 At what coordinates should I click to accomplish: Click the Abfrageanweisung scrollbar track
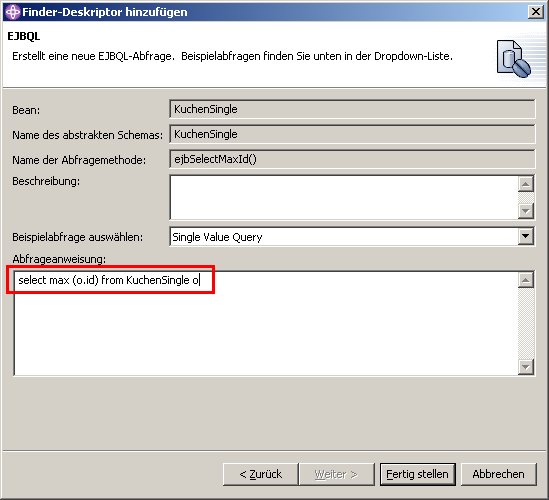(526, 323)
